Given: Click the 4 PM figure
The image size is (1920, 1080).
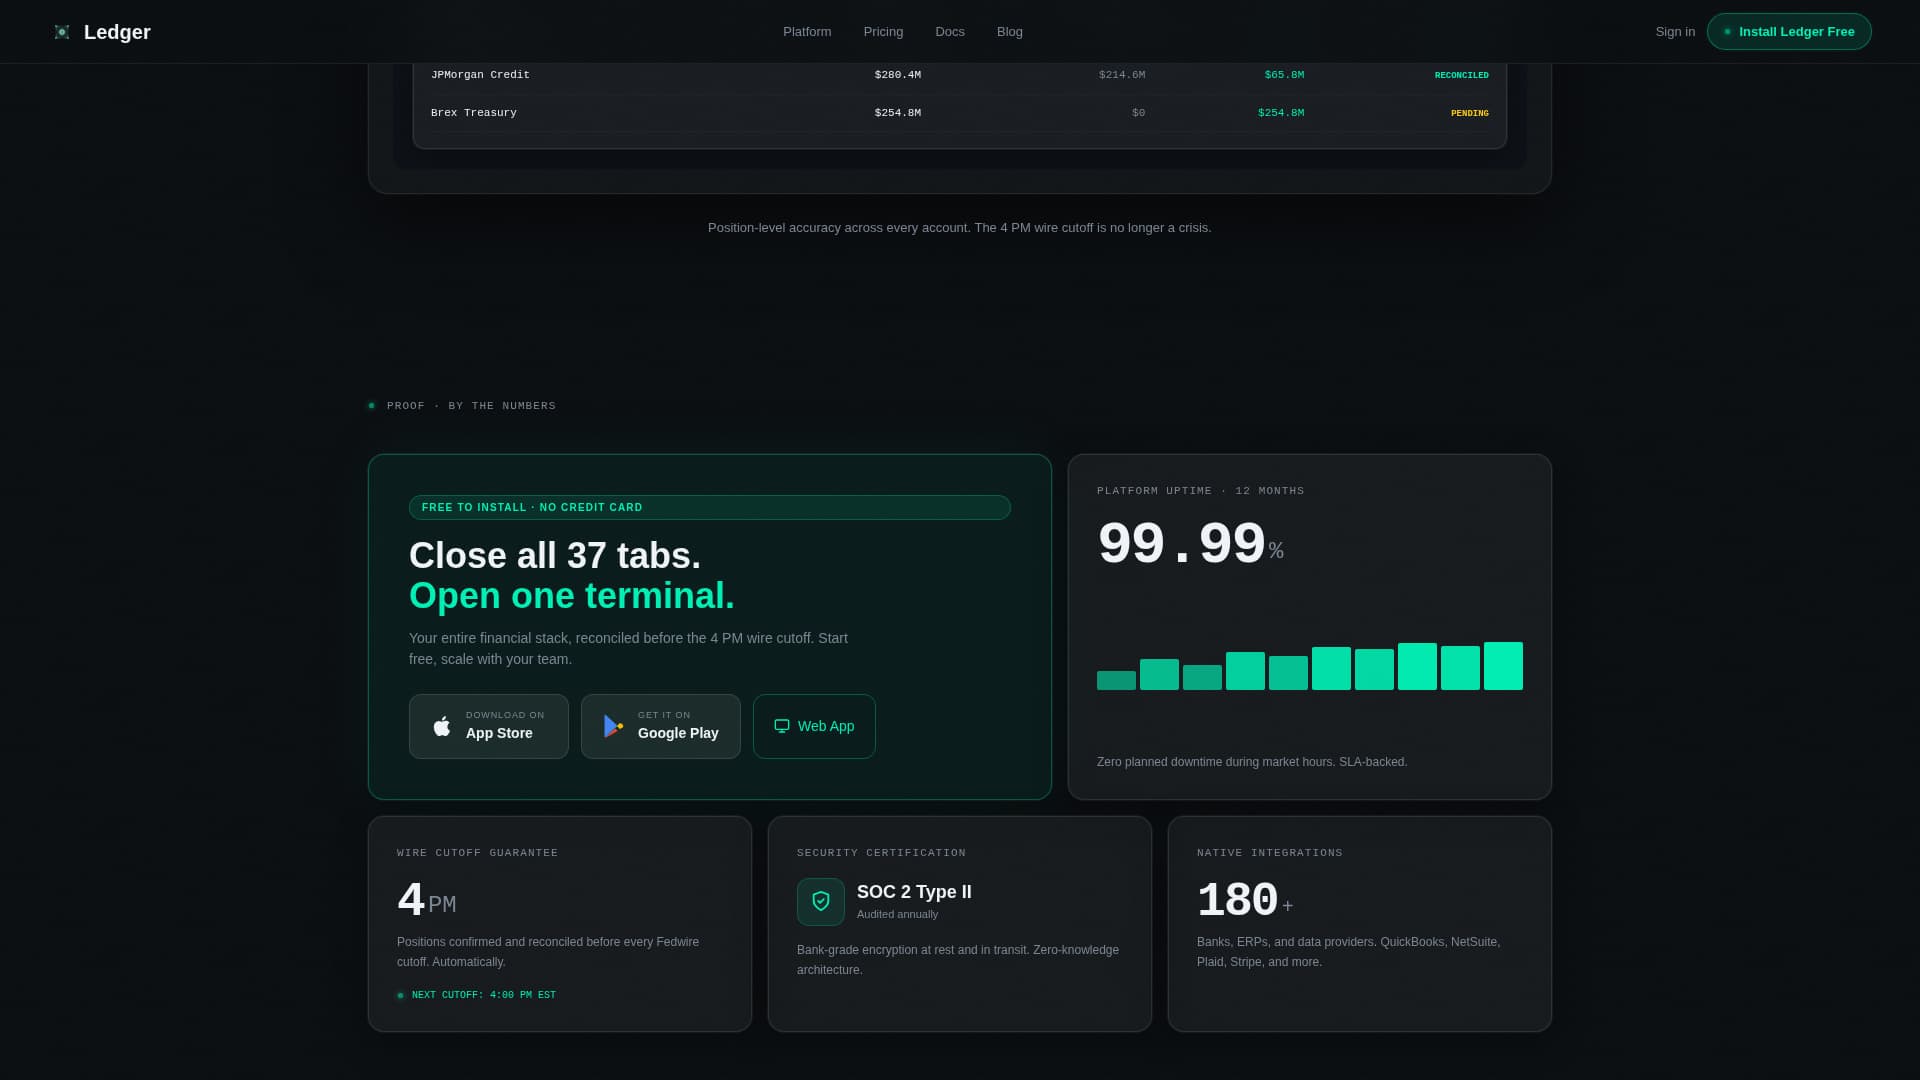Looking at the screenshot, I should [x=427, y=902].
